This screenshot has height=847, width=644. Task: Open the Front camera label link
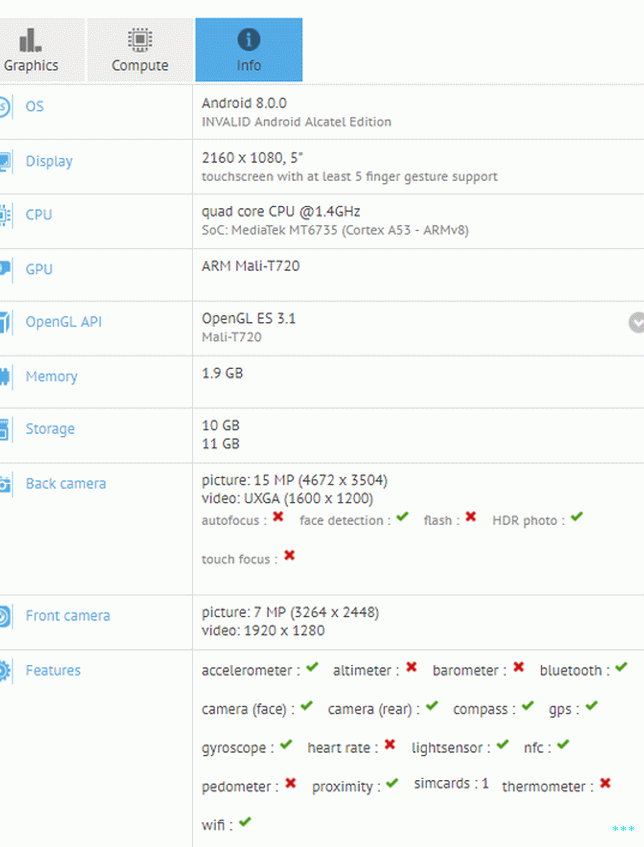tap(68, 616)
